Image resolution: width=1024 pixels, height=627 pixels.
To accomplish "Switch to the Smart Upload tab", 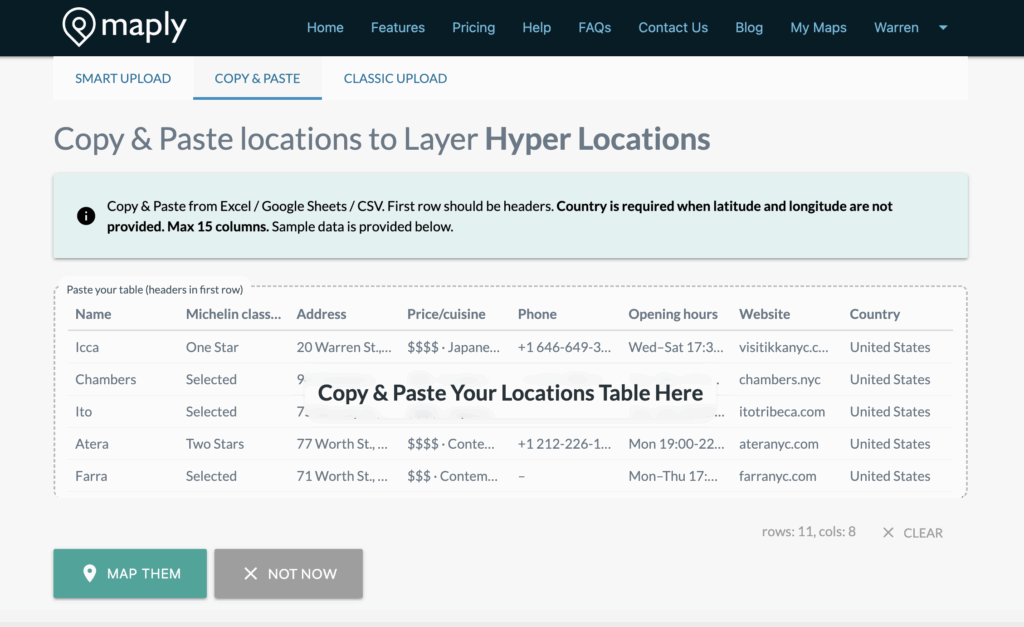I will tap(123, 78).
